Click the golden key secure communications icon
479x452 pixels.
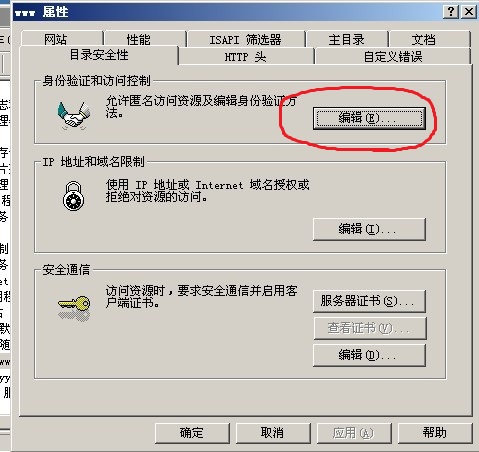pyautogui.click(x=74, y=309)
